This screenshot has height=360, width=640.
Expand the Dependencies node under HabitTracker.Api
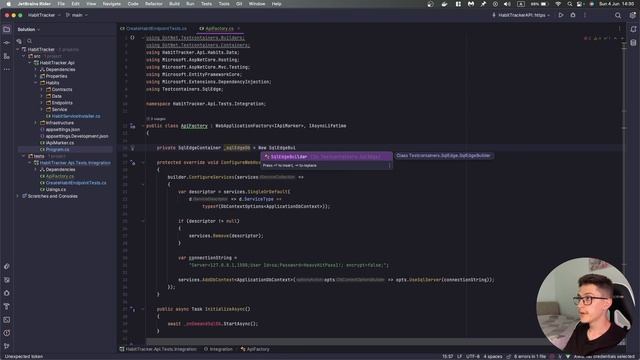coord(36,70)
